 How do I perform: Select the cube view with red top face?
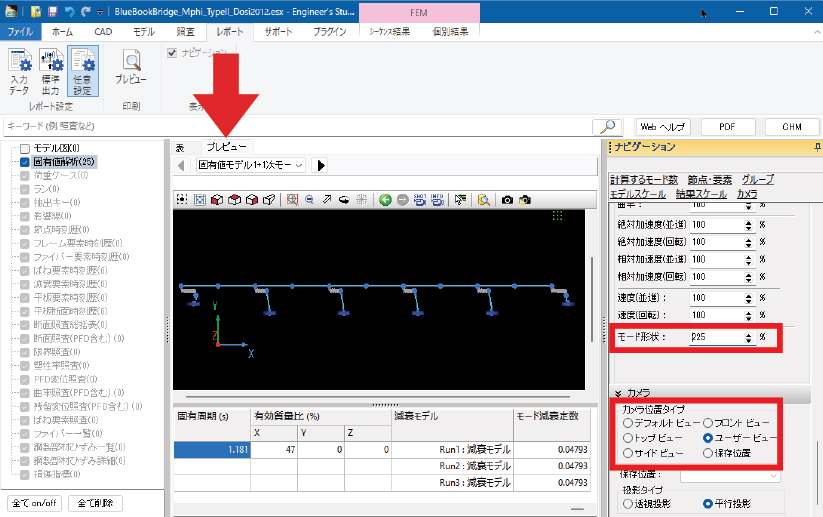234,199
